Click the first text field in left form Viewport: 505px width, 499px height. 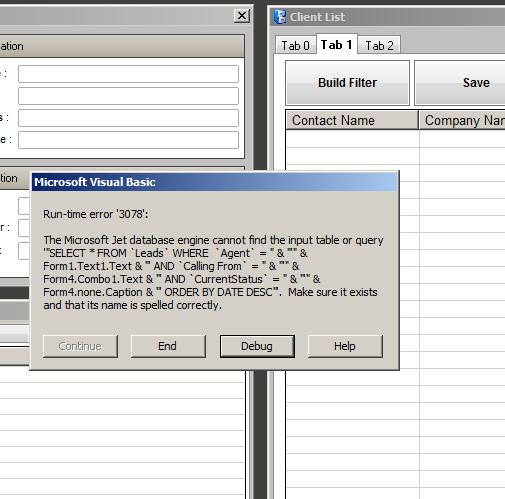128,74
